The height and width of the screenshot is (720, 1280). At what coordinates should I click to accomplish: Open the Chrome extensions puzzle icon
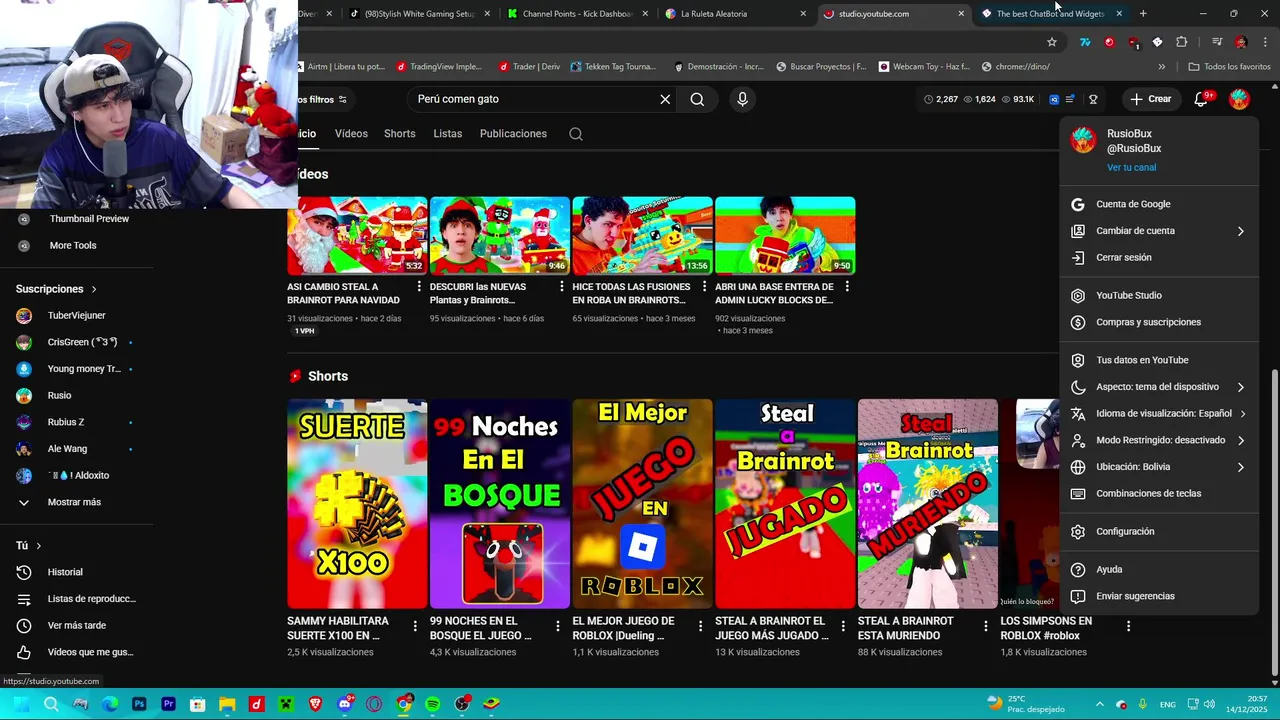tap(1182, 42)
